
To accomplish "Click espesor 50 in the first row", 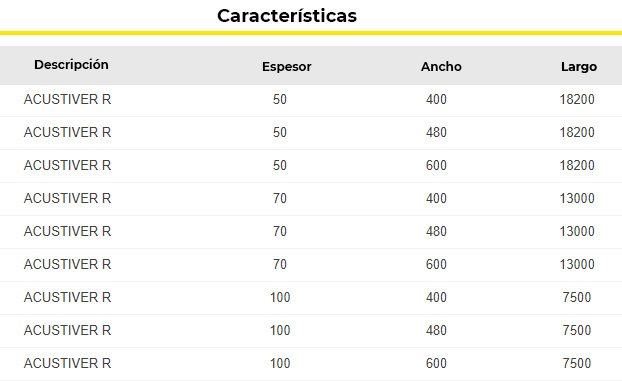I will tap(280, 99).
